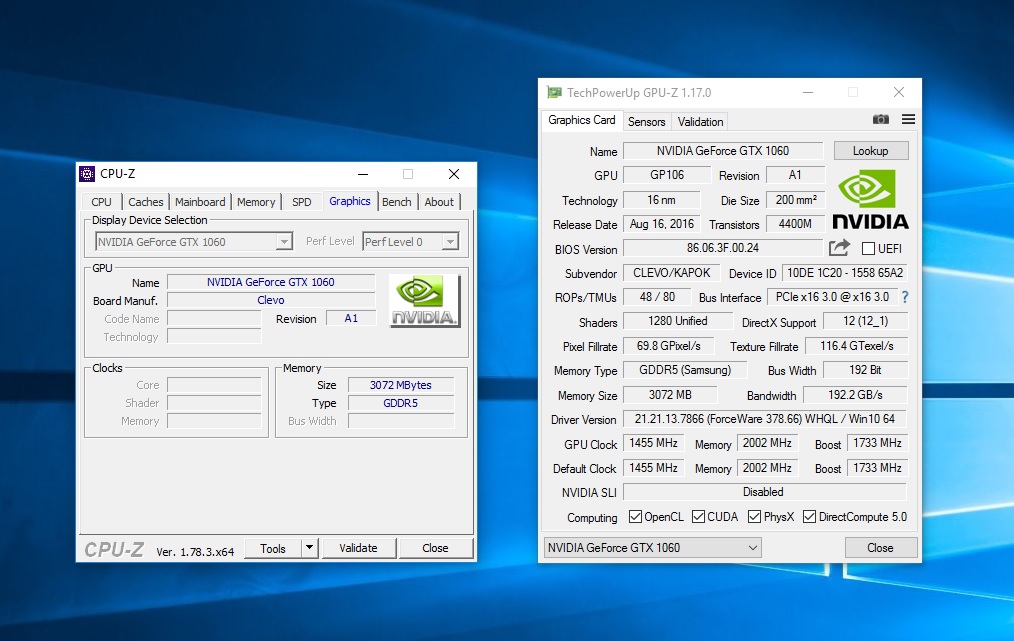Click the GPU-Z screenshot camera icon

pyautogui.click(x=881, y=120)
